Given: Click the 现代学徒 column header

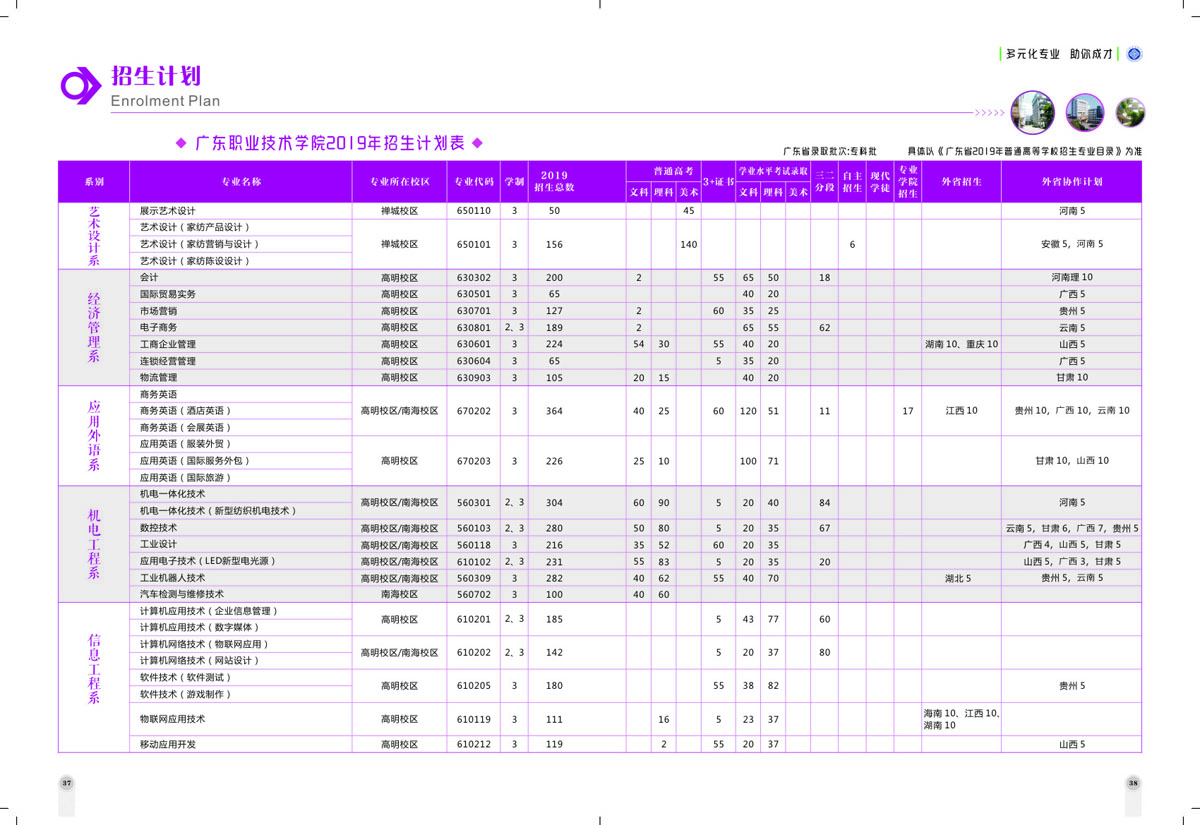Looking at the screenshot, I should pos(879,182).
